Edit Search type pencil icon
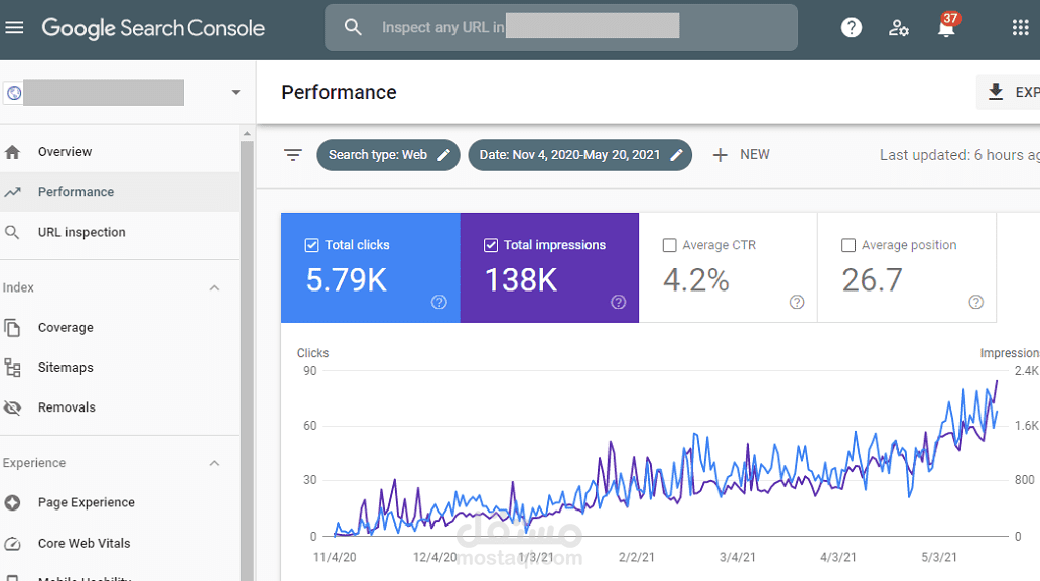The image size is (1040, 581). click(x=444, y=155)
